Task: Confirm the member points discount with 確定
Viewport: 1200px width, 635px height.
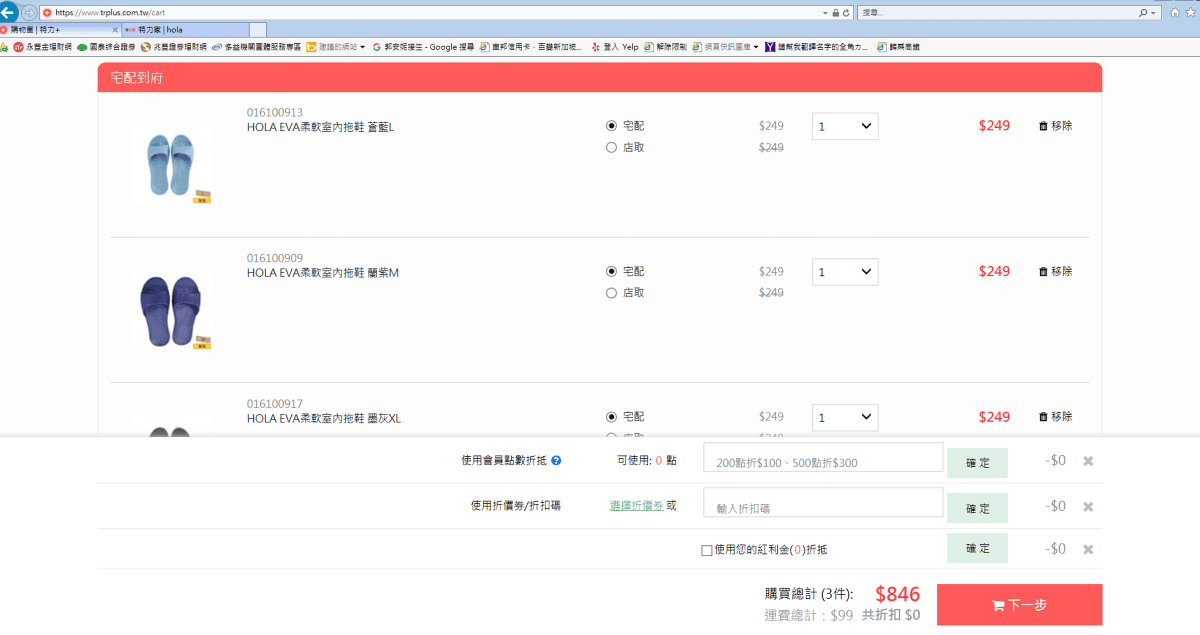Action: [978, 463]
